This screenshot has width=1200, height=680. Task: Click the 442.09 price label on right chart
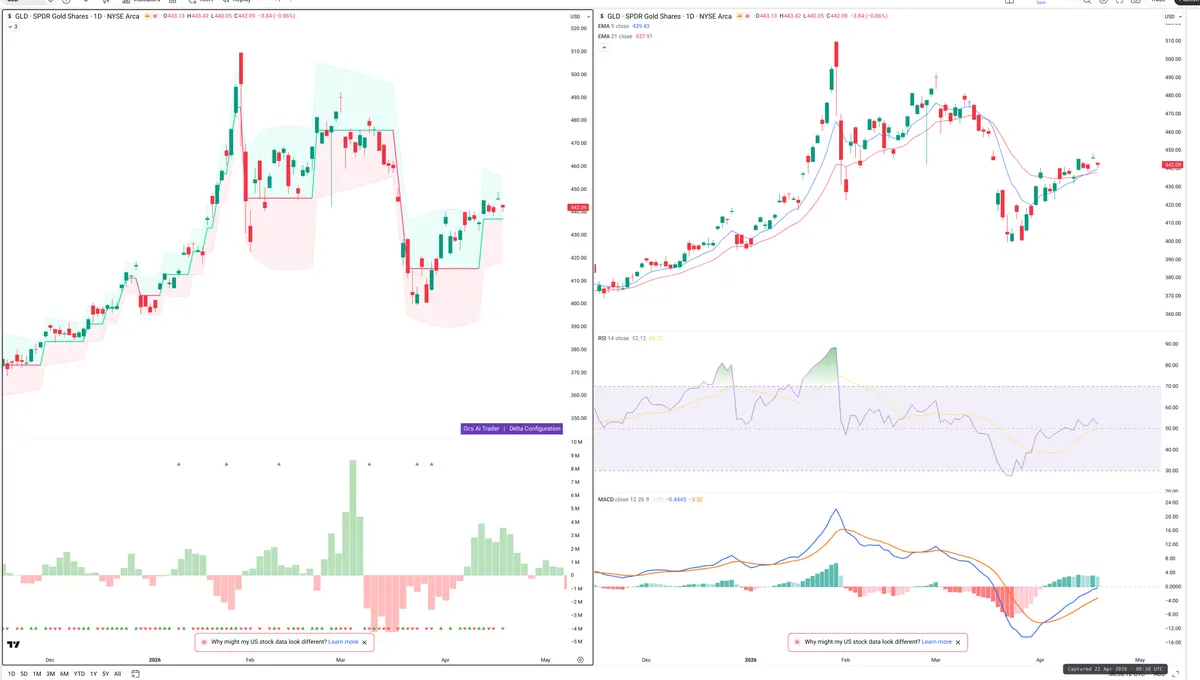tap(1173, 164)
